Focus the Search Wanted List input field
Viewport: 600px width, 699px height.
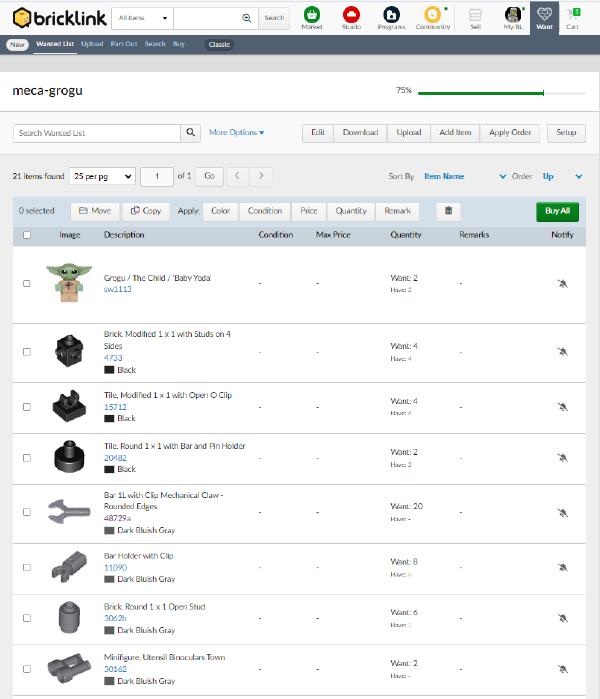[x=97, y=133]
